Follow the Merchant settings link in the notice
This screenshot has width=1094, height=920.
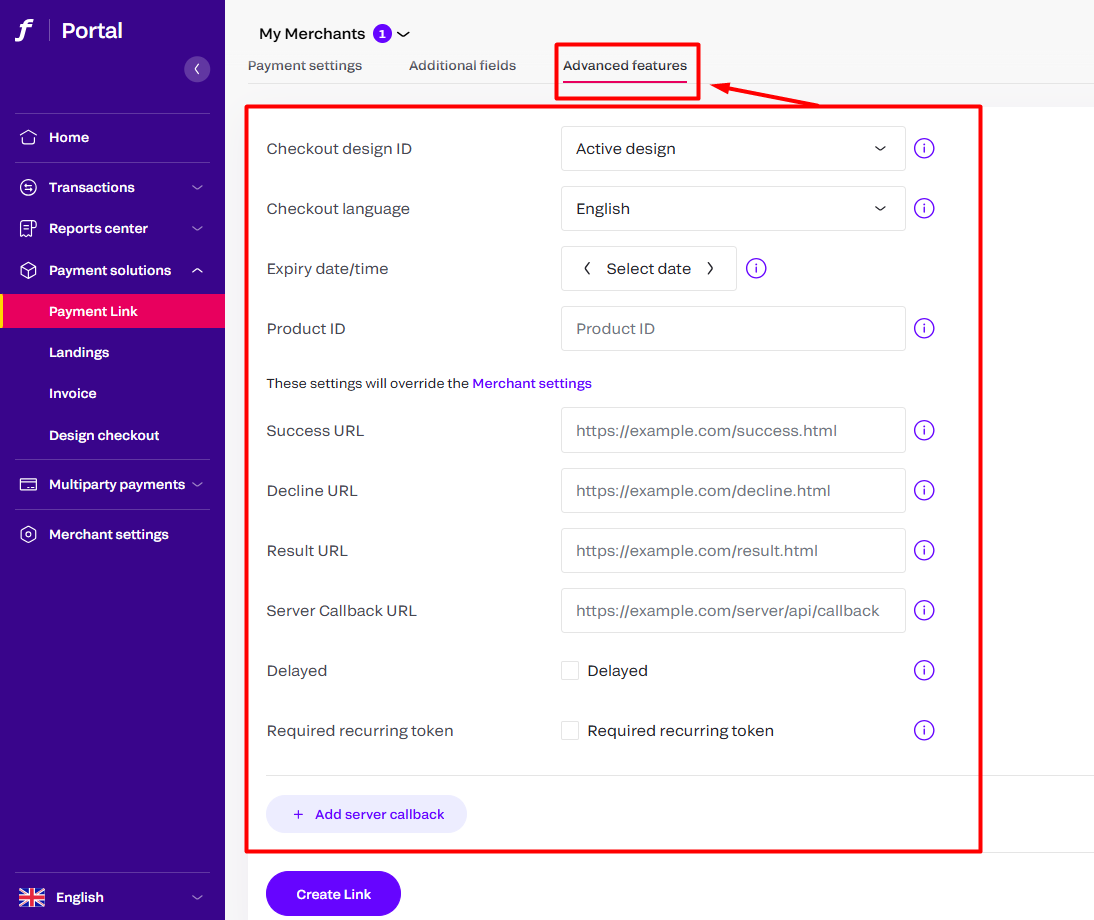[532, 383]
